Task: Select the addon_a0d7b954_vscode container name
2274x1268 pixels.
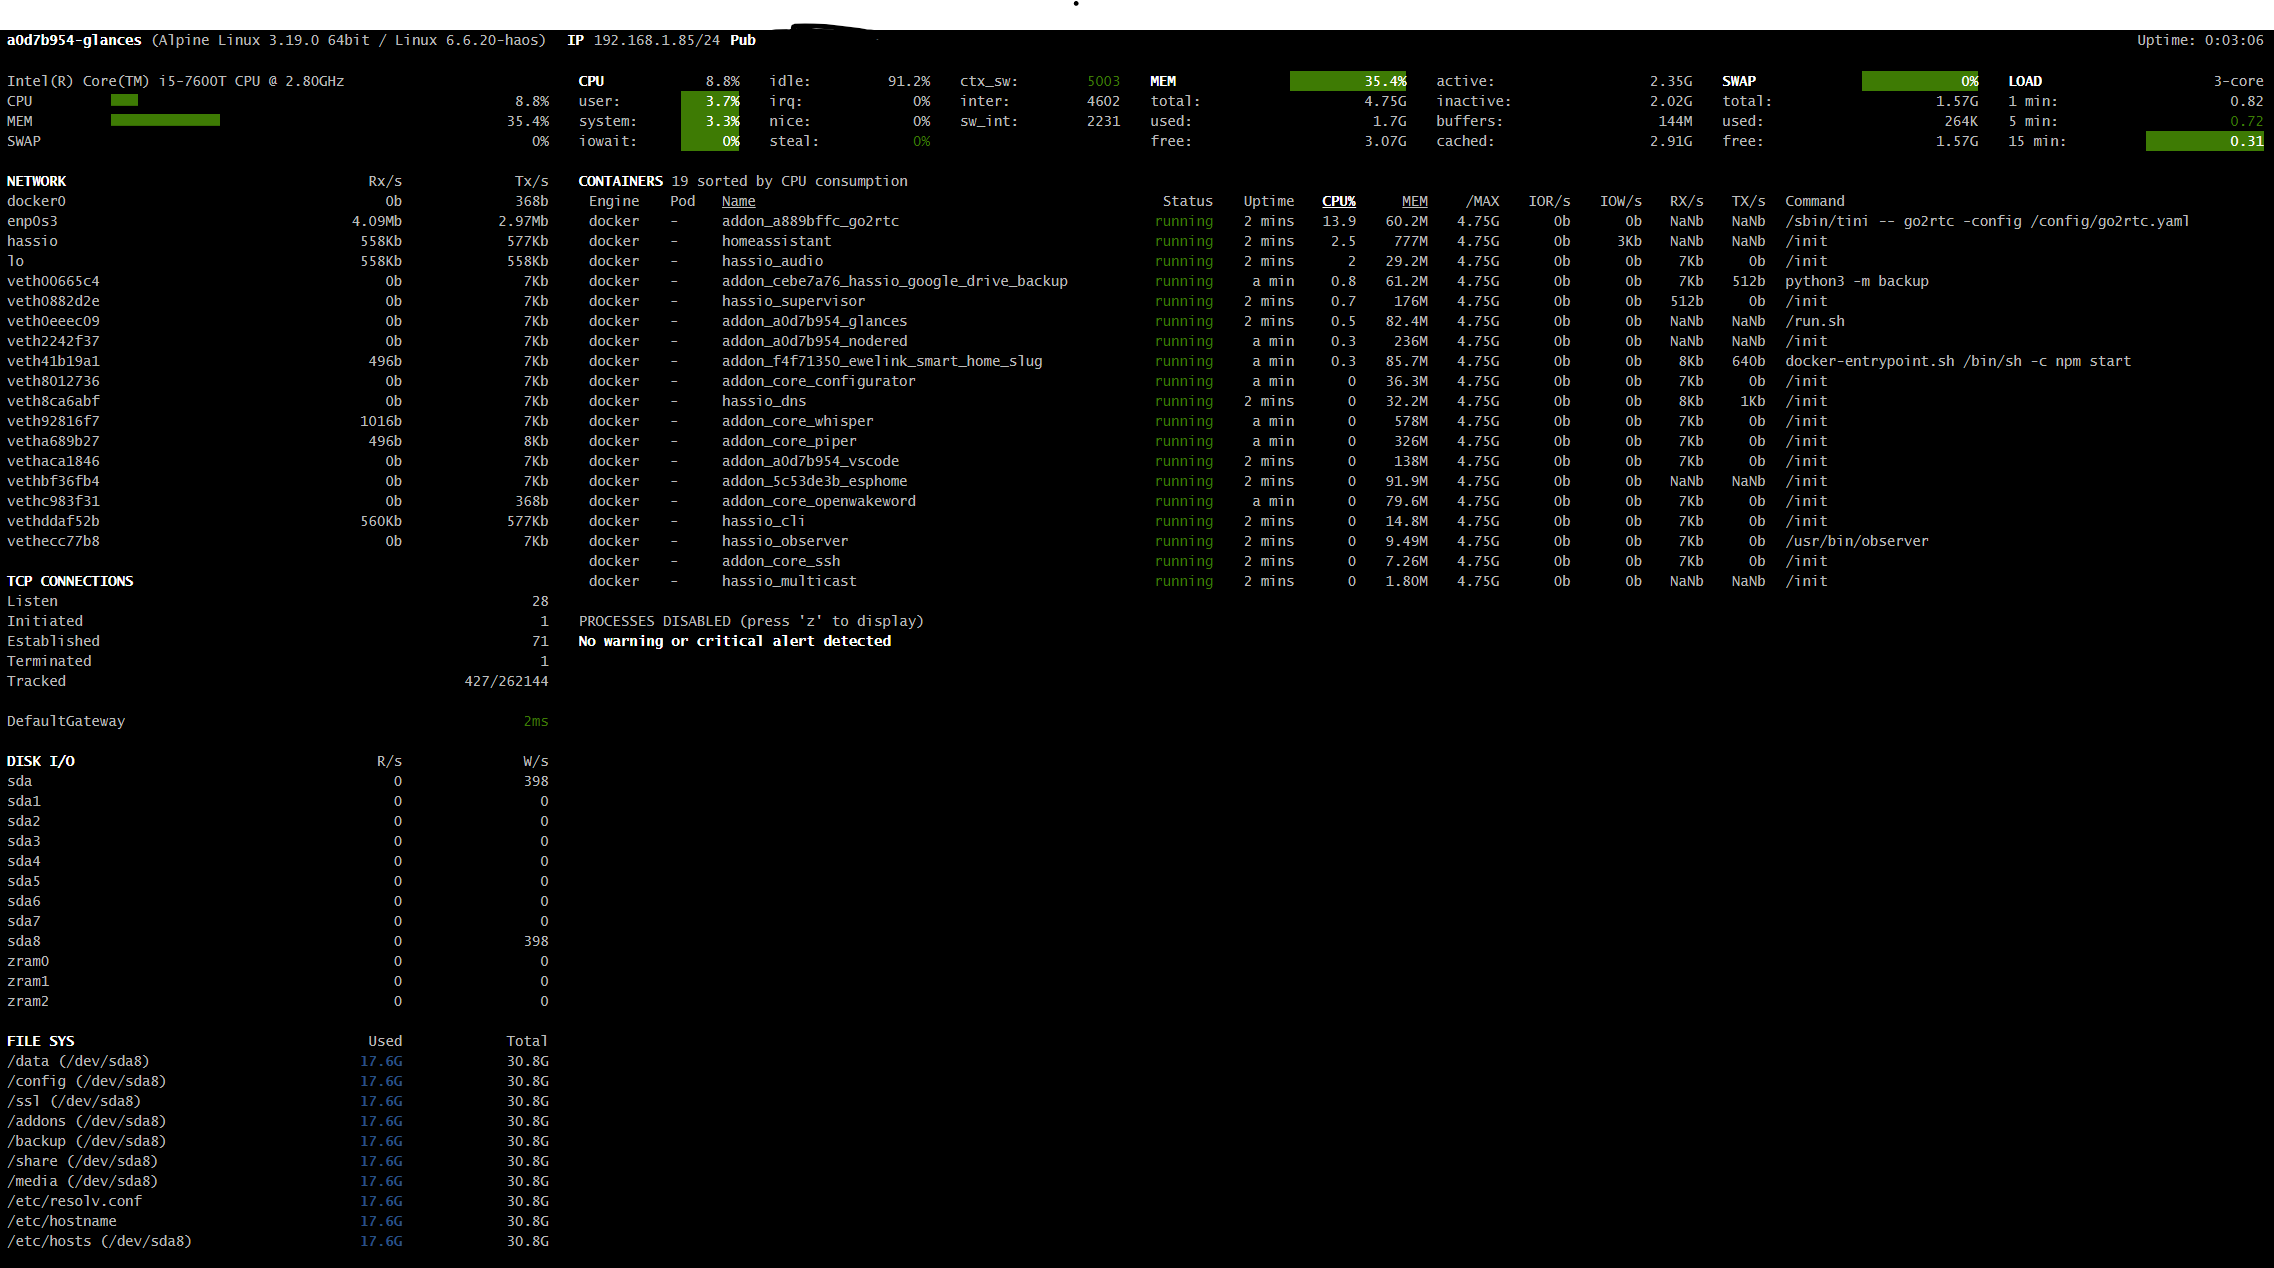Action: tap(810, 461)
